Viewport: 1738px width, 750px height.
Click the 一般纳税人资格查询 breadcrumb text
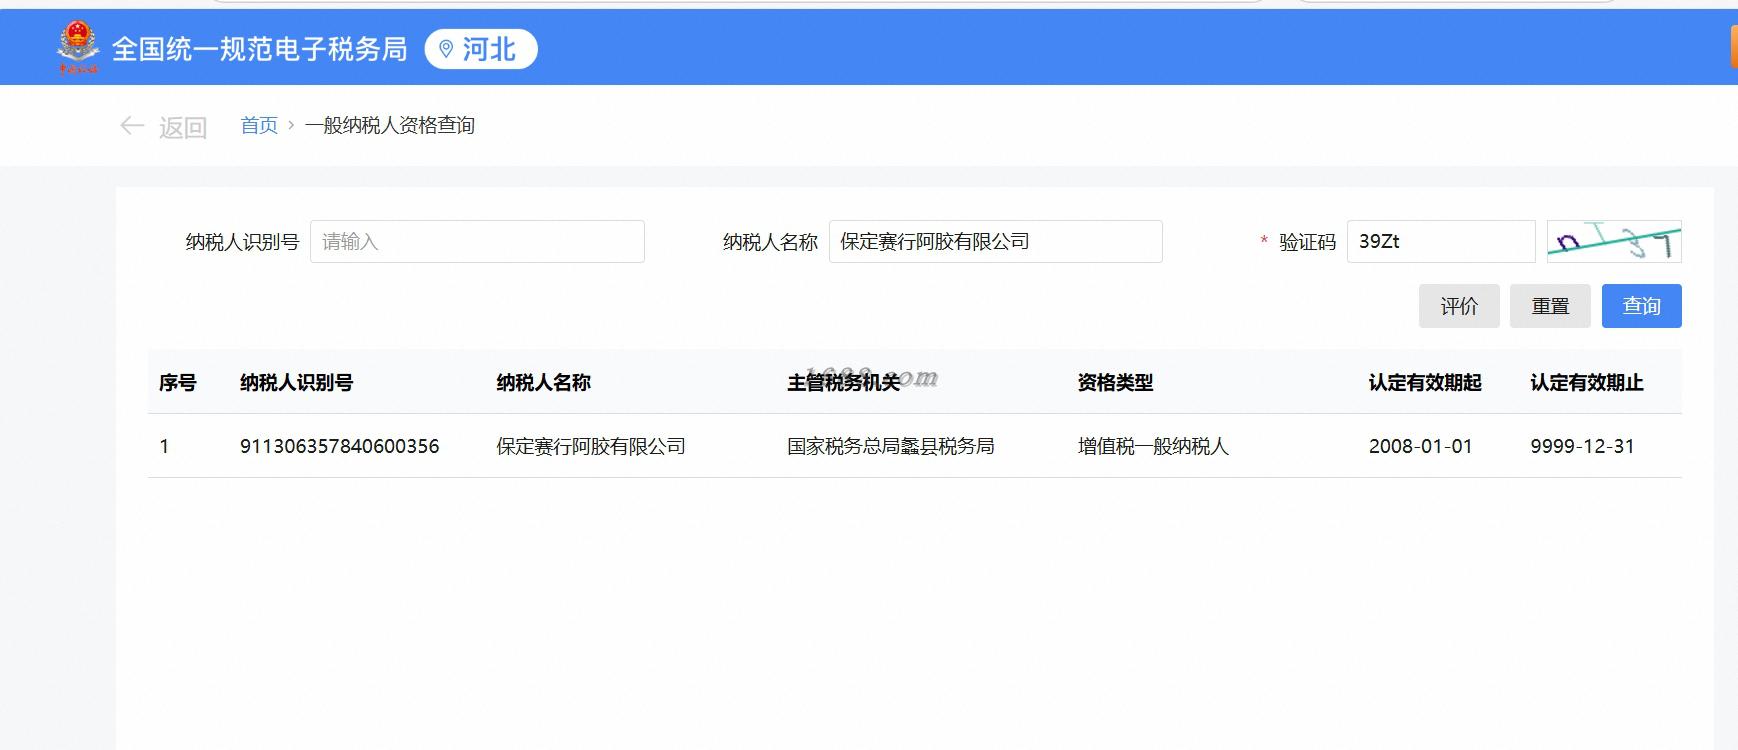(390, 125)
